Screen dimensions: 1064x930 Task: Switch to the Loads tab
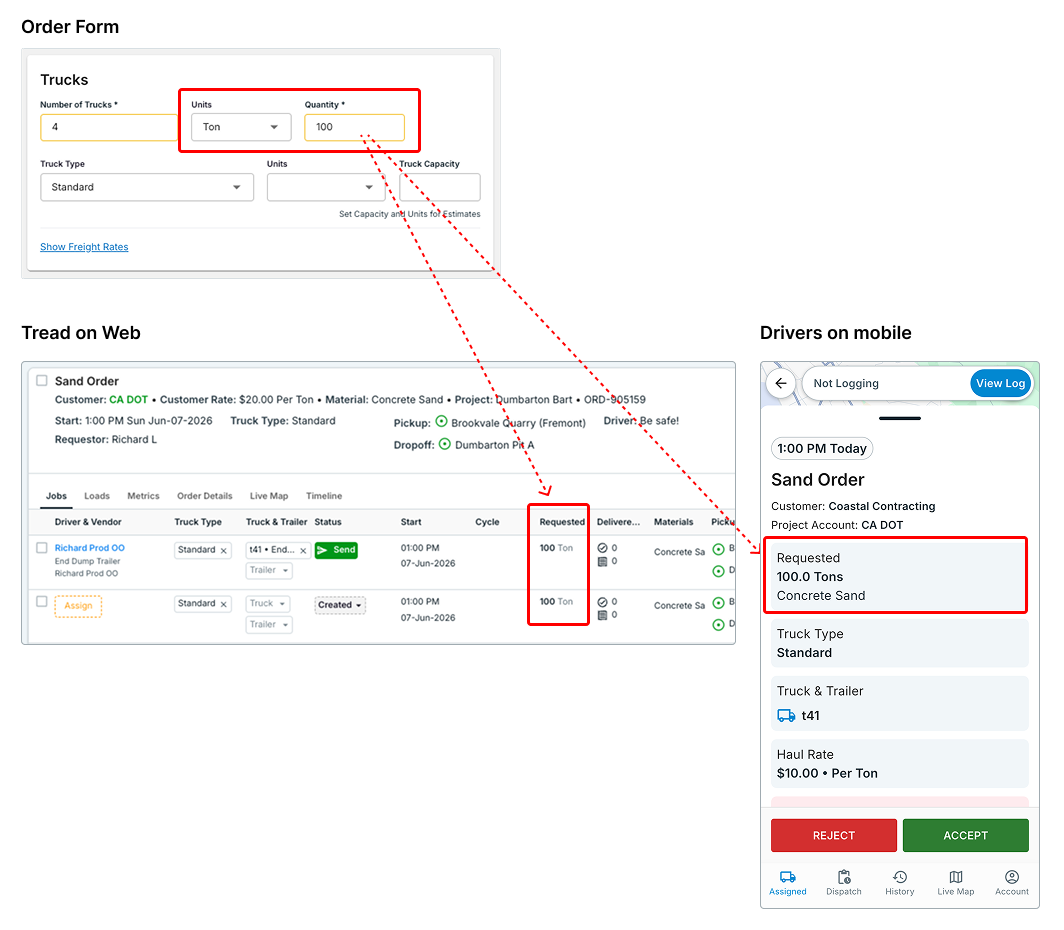point(96,496)
